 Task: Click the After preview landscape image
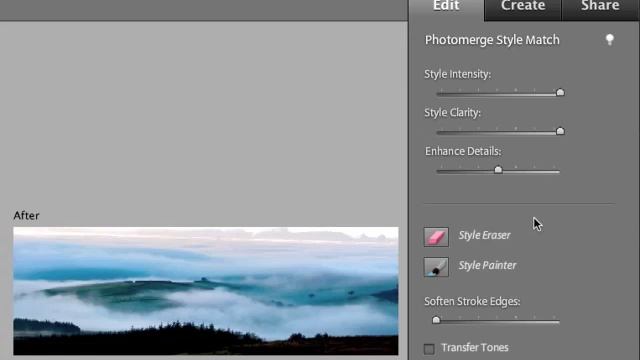pyautogui.click(x=206, y=291)
